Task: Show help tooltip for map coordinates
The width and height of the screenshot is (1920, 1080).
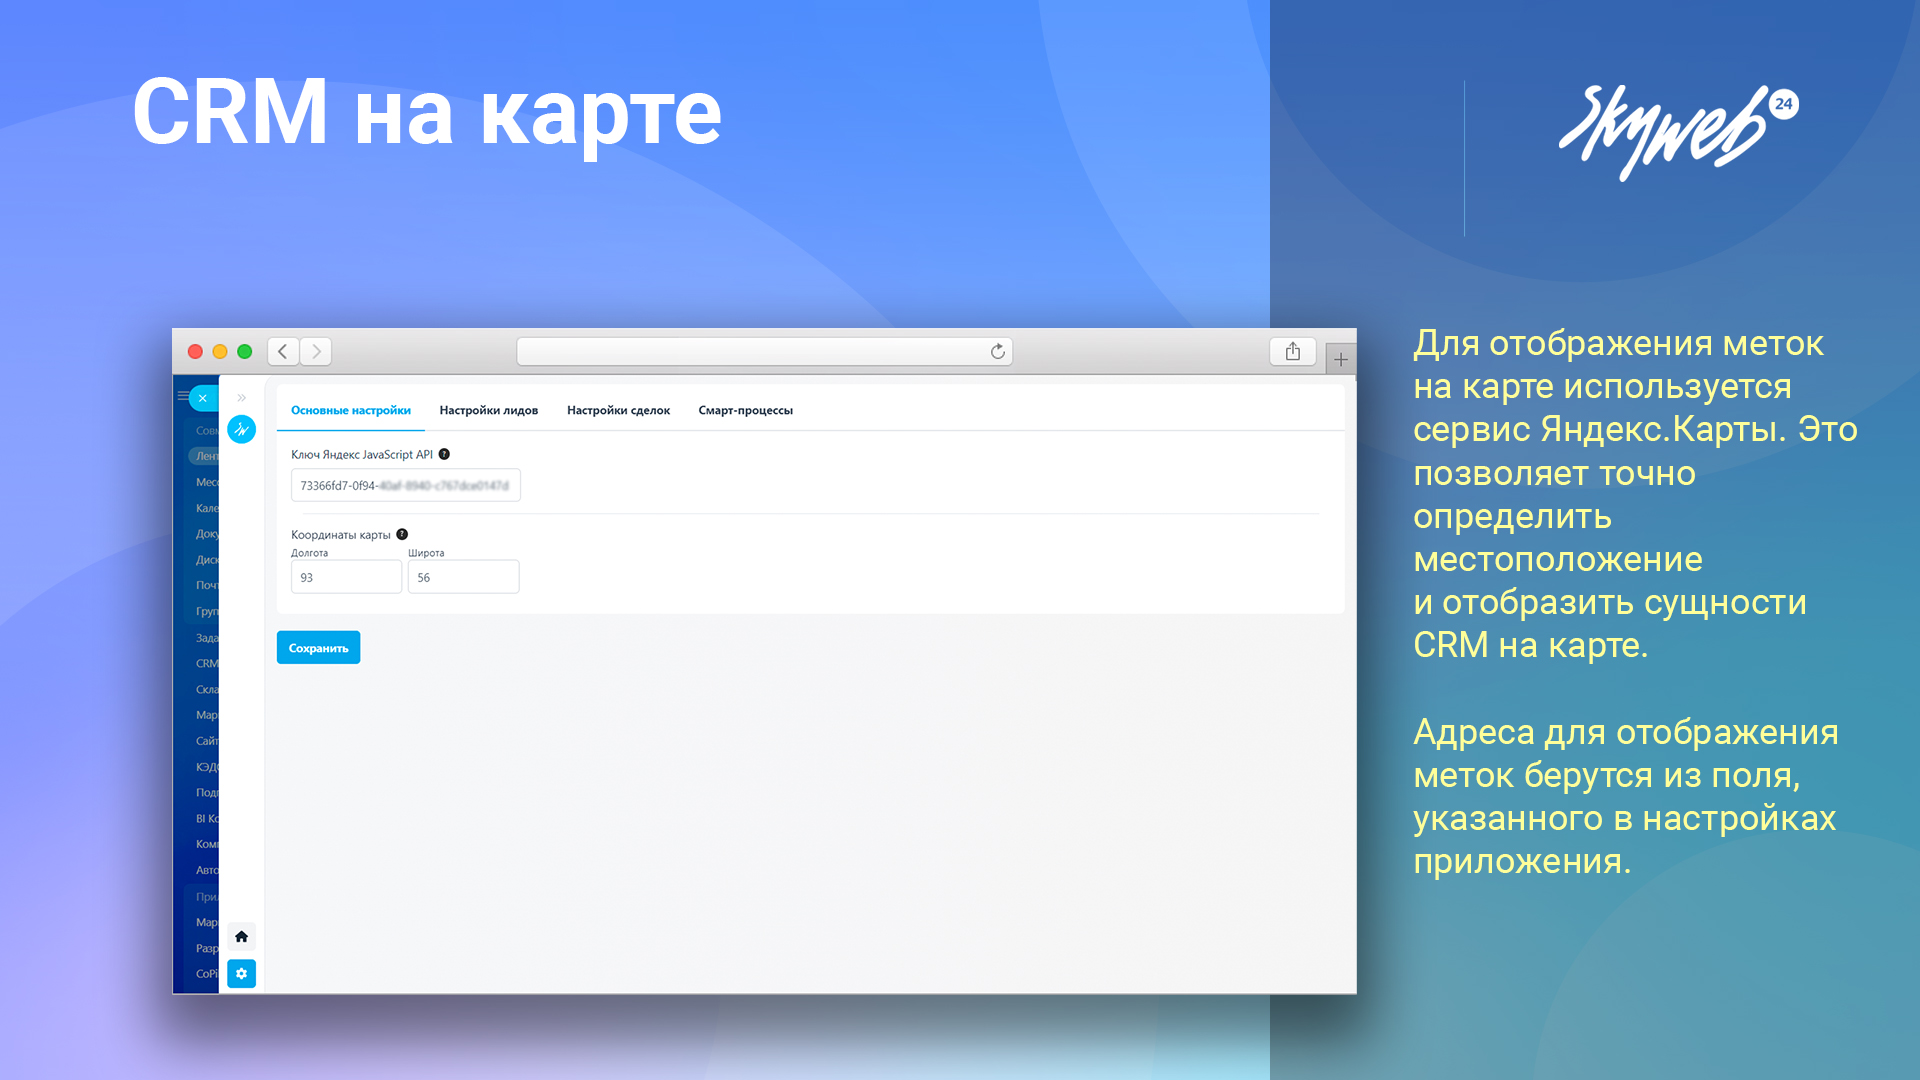Action: (402, 534)
